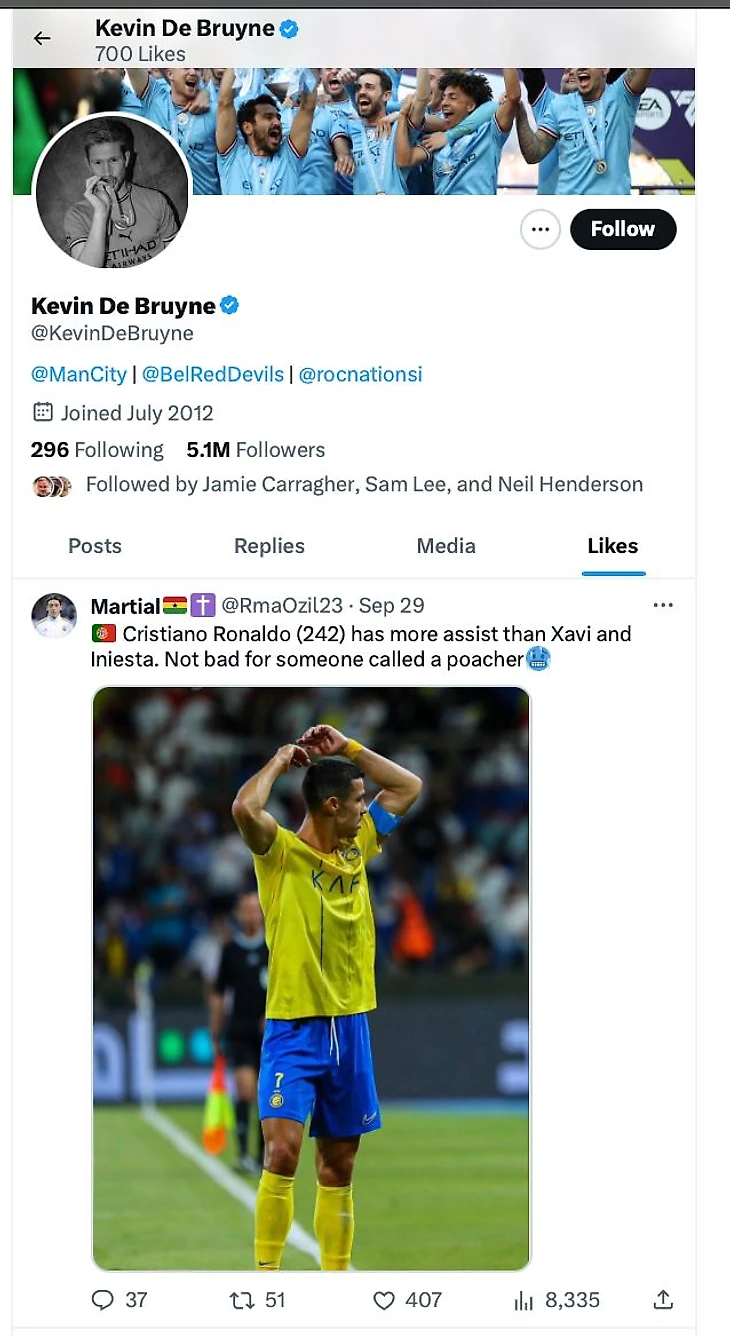View tweet analytics bar chart icon
The width and height of the screenshot is (730, 1336).
click(x=523, y=1299)
